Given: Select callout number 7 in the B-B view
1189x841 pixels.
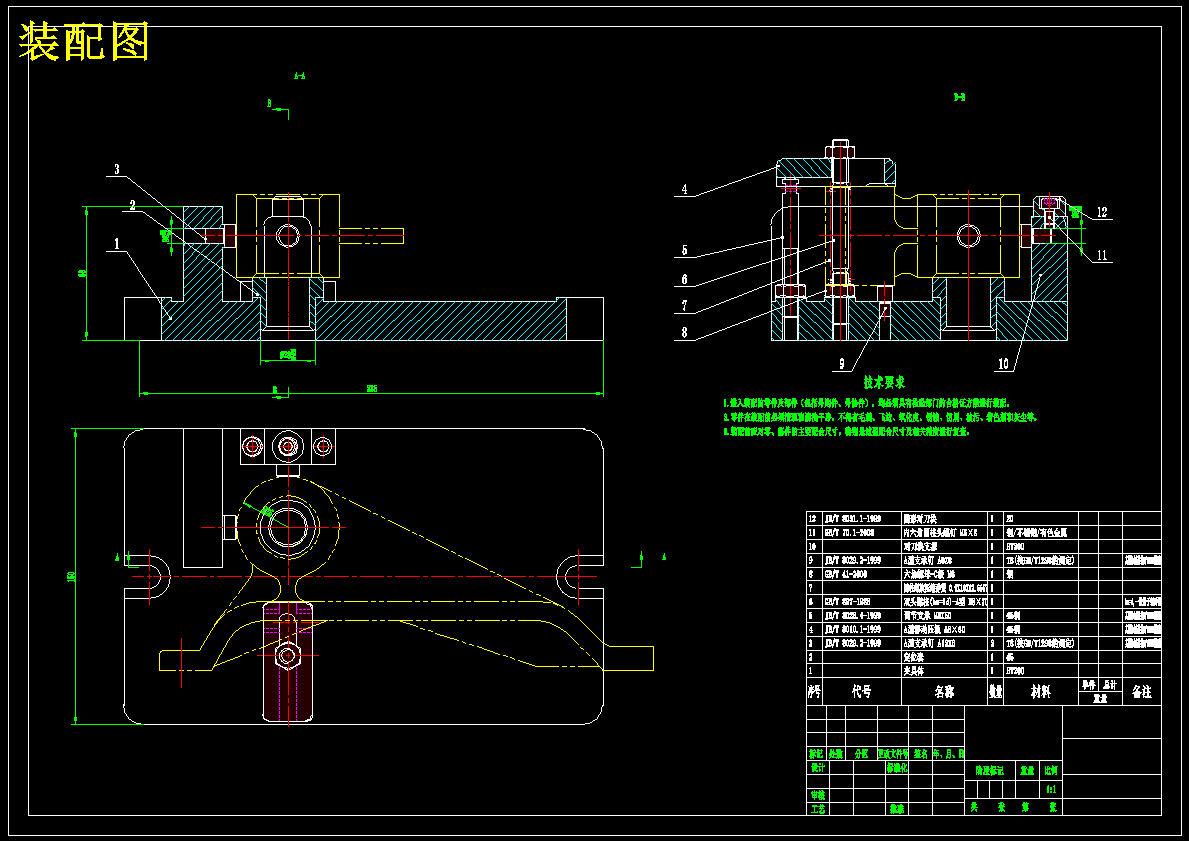Looking at the screenshot, I should (684, 306).
